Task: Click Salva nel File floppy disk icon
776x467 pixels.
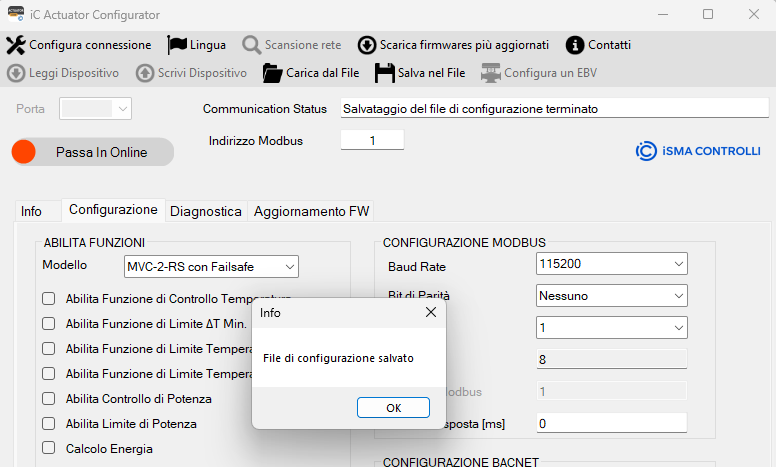Action: [384, 73]
